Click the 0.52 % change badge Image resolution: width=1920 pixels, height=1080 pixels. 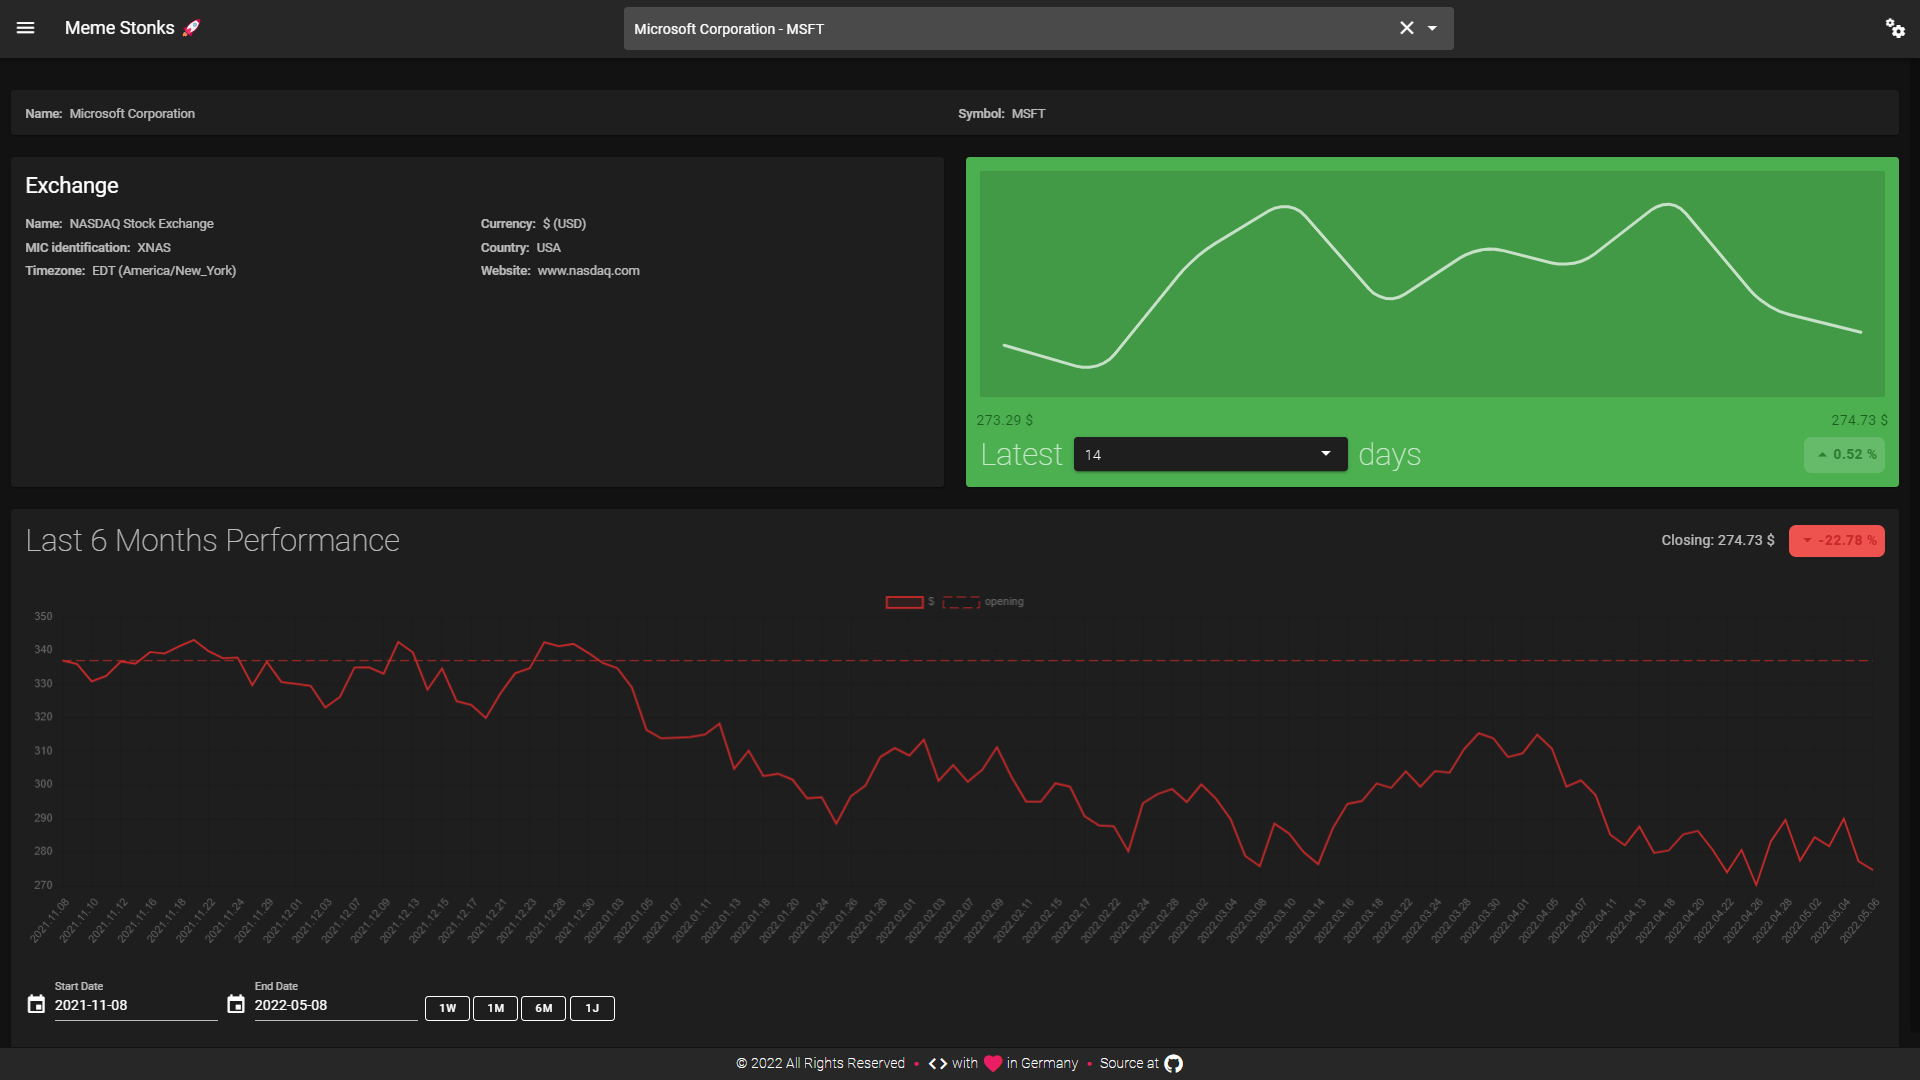1845,455
